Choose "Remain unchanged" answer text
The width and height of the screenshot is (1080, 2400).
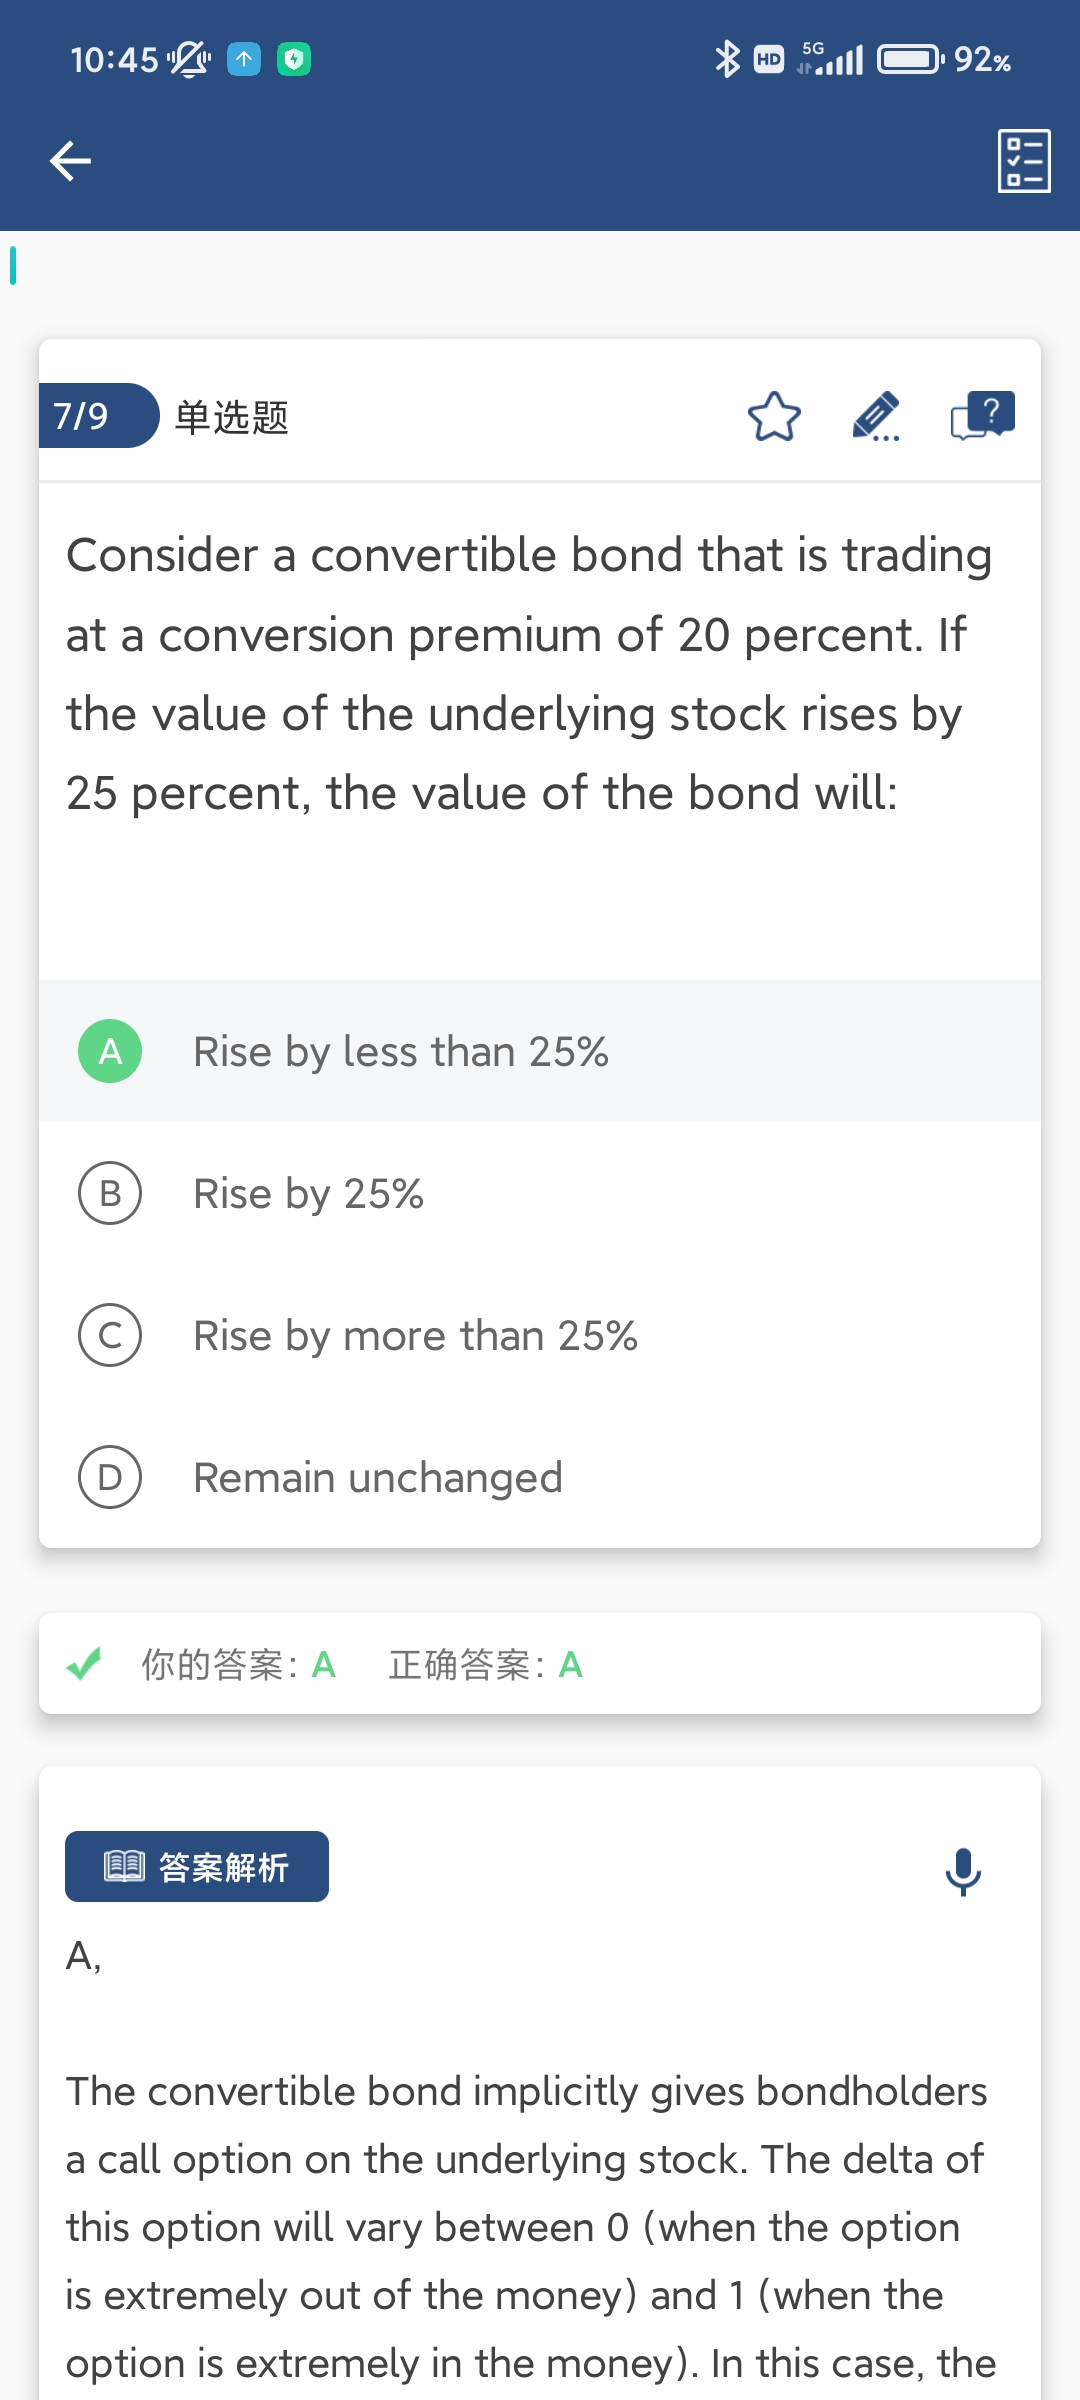pos(378,1478)
